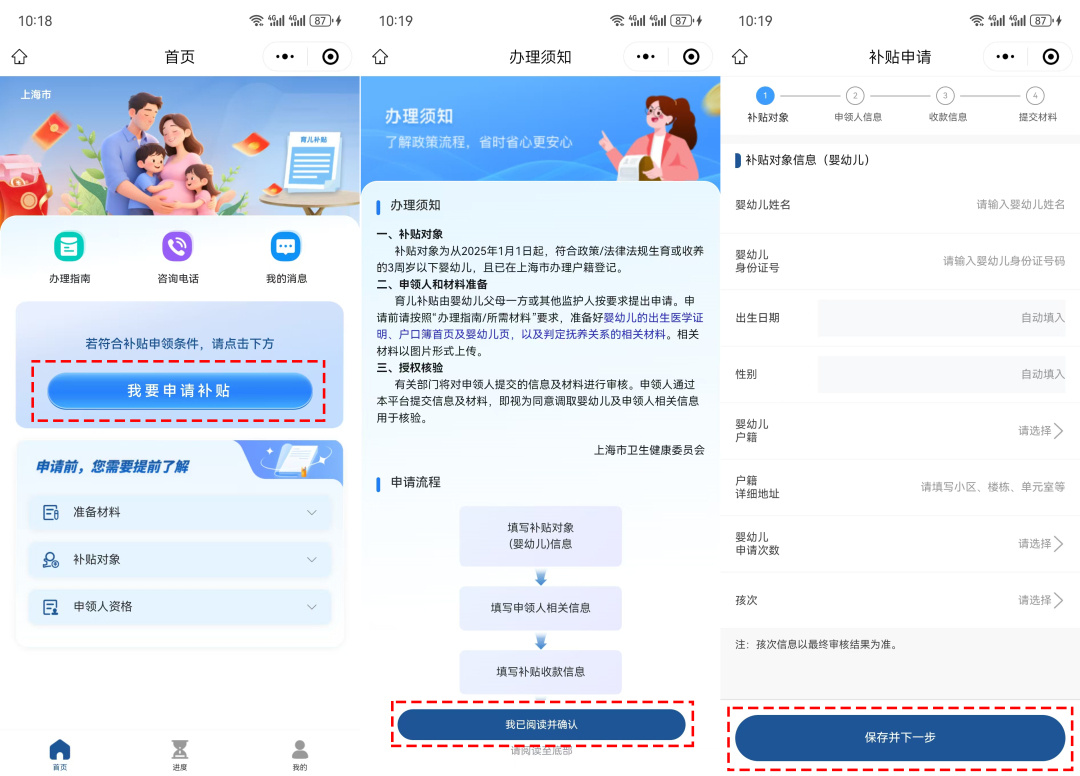Click the 我要申请补贴 button

180,391
